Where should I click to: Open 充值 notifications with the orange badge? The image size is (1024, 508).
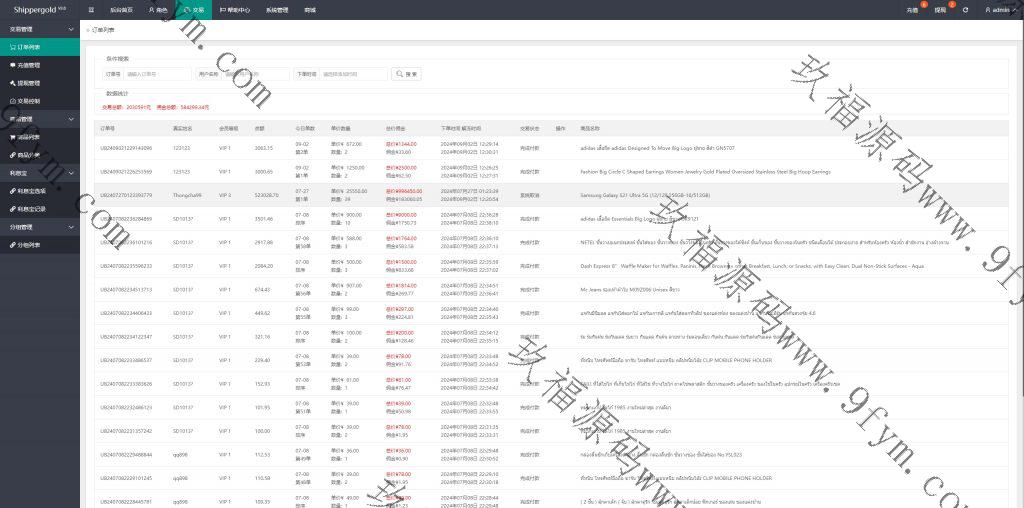point(912,9)
